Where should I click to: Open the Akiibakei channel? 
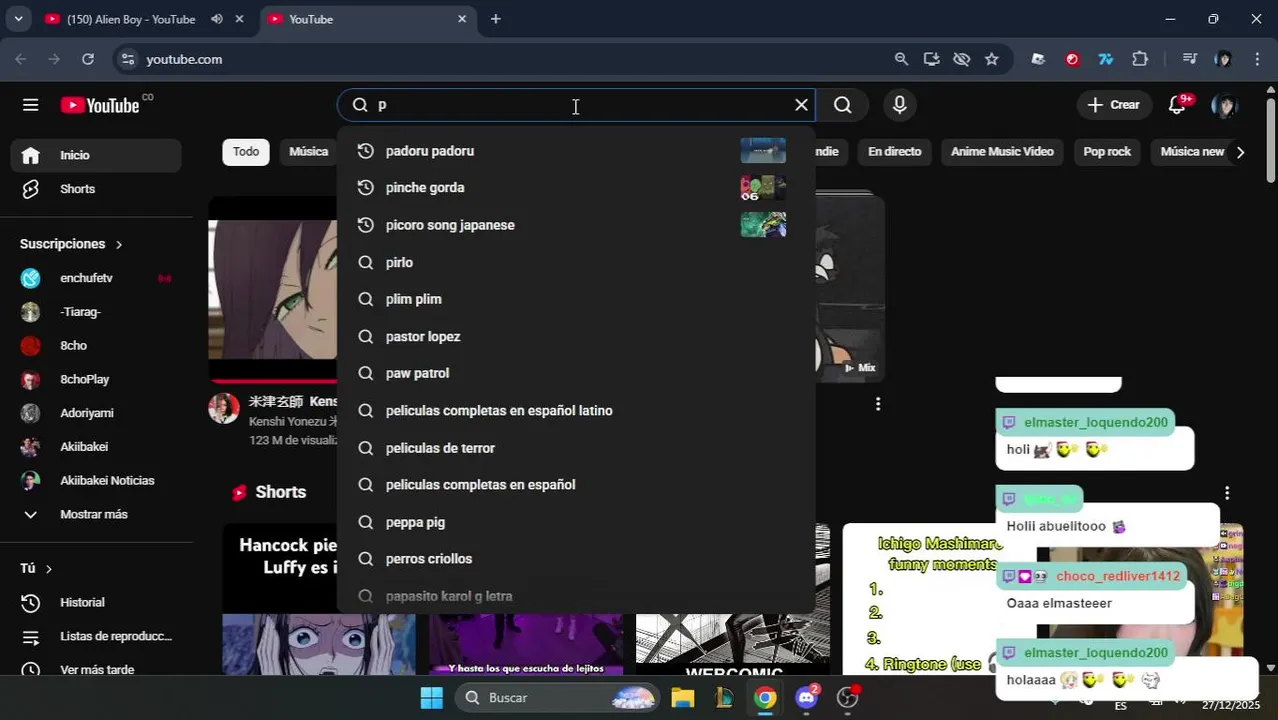96,447
